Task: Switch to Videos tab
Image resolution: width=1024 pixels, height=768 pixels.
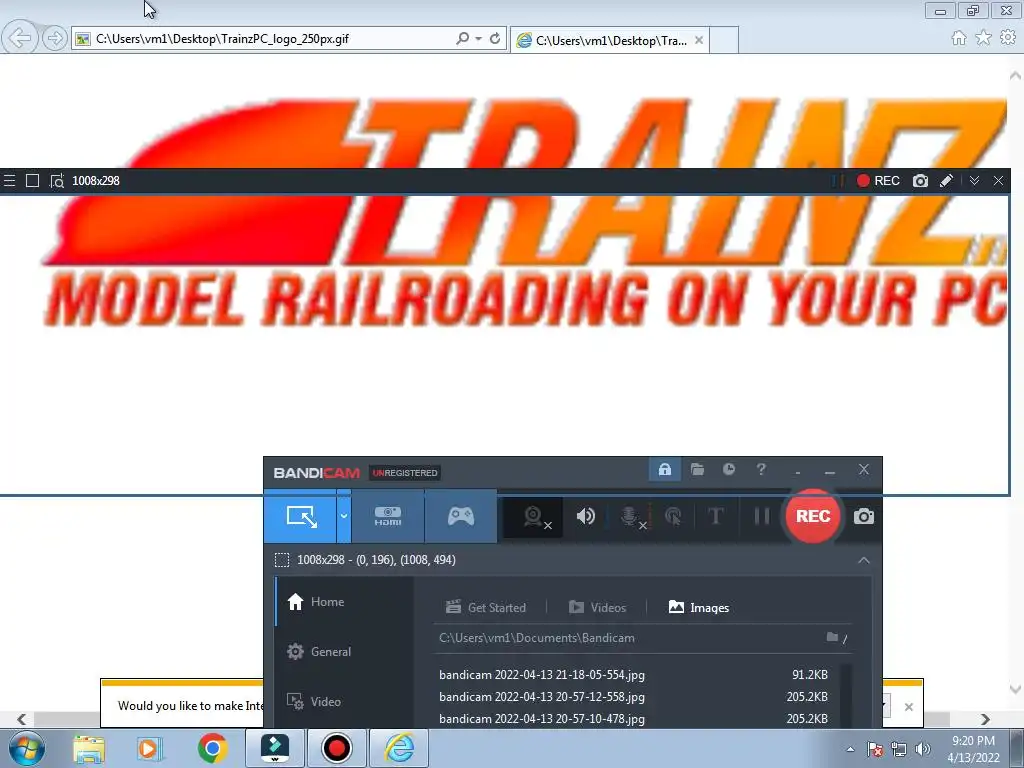Action: pos(598,607)
